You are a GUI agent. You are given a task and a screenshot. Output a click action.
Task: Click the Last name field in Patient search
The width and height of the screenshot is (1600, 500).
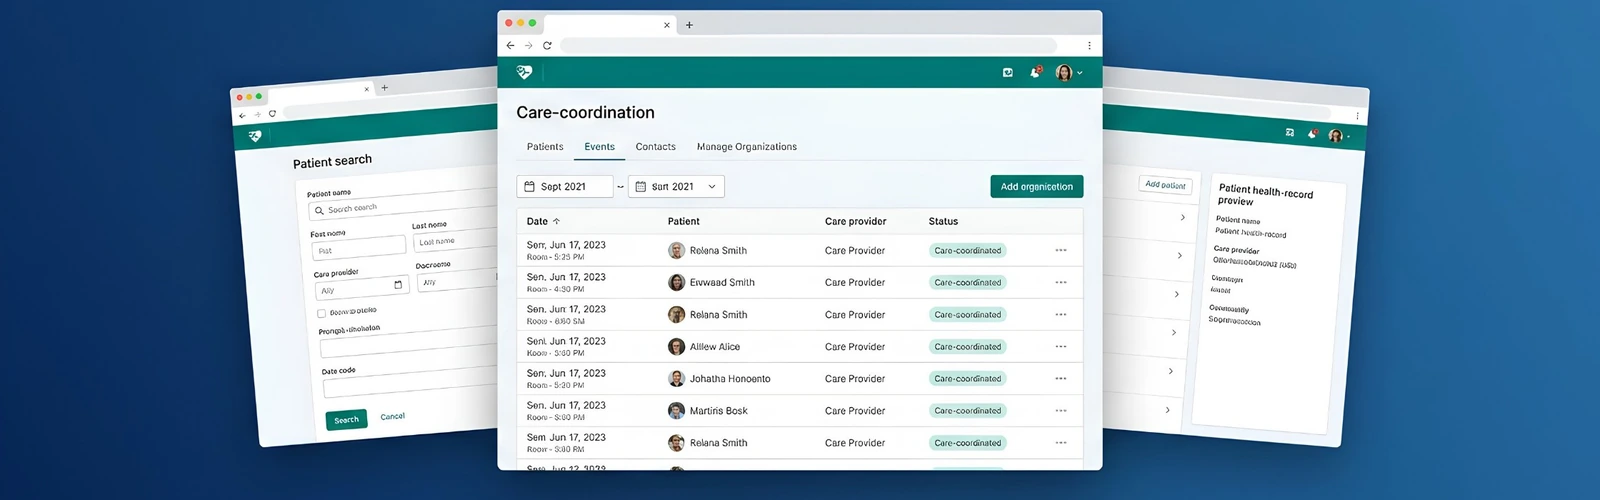click(456, 239)
